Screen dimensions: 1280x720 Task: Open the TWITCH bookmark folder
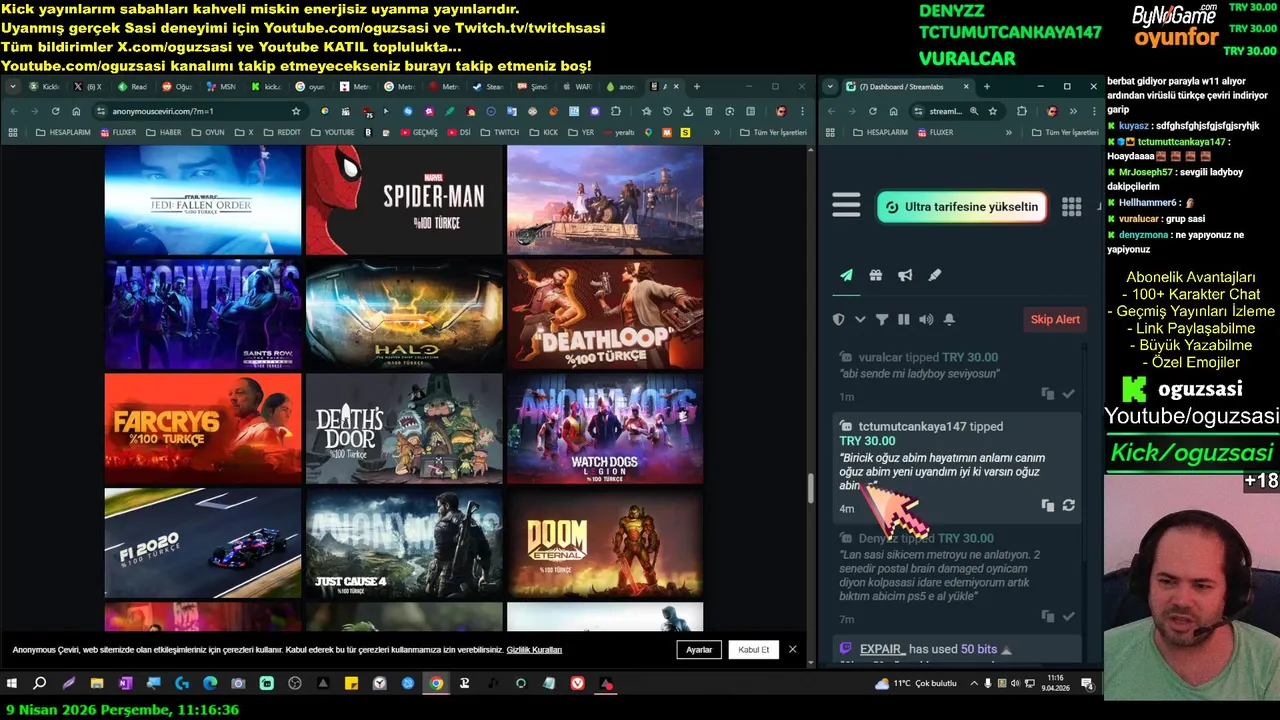(x=500, y=132)
